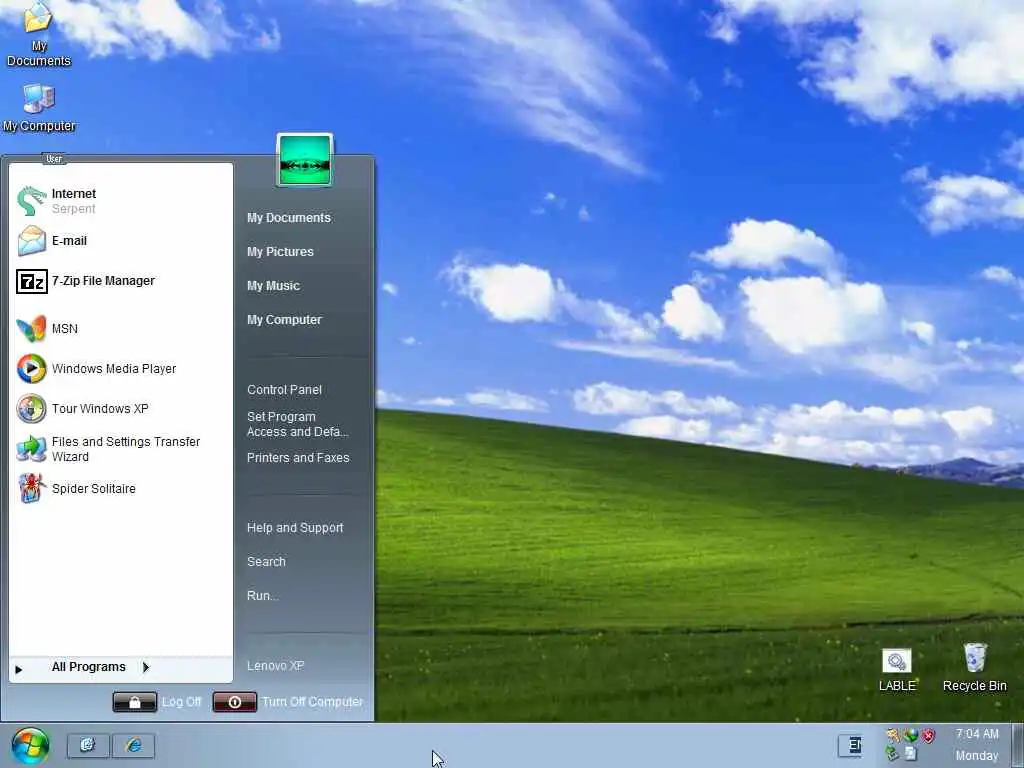
Task: Open Spider Solitaire game
Action: tap(121, 488)
